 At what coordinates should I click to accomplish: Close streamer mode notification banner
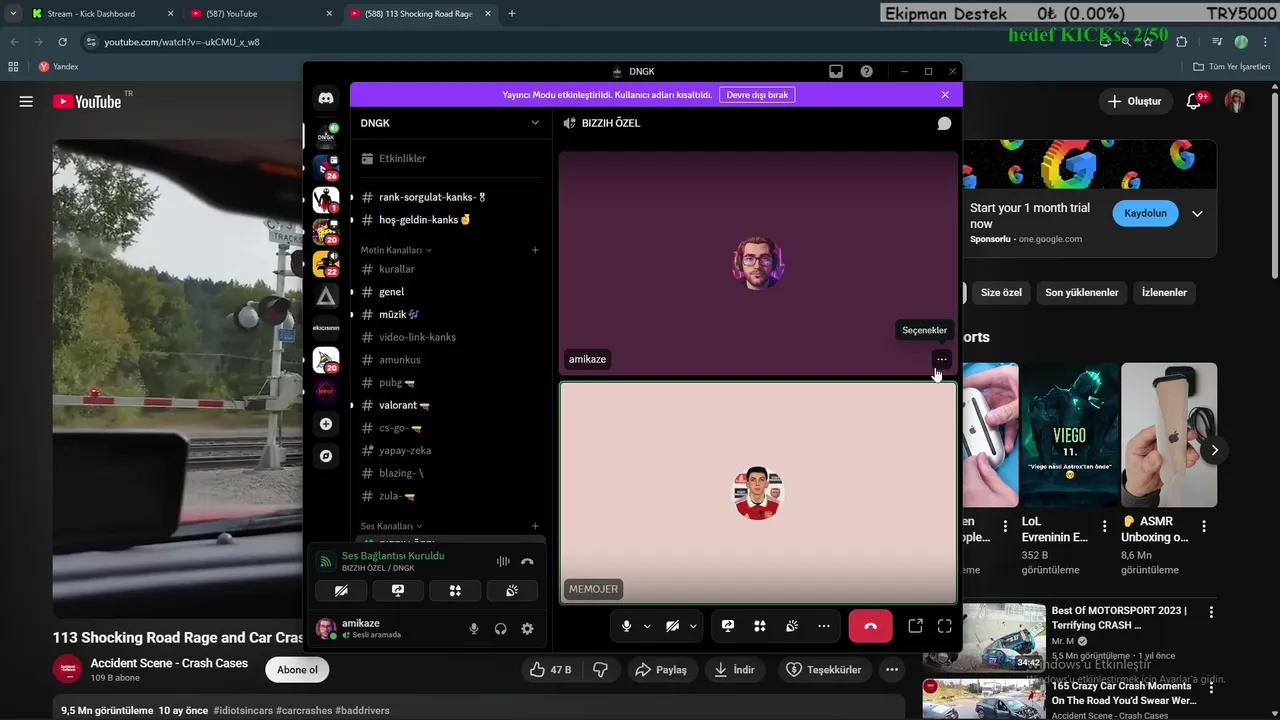[945, 95]
